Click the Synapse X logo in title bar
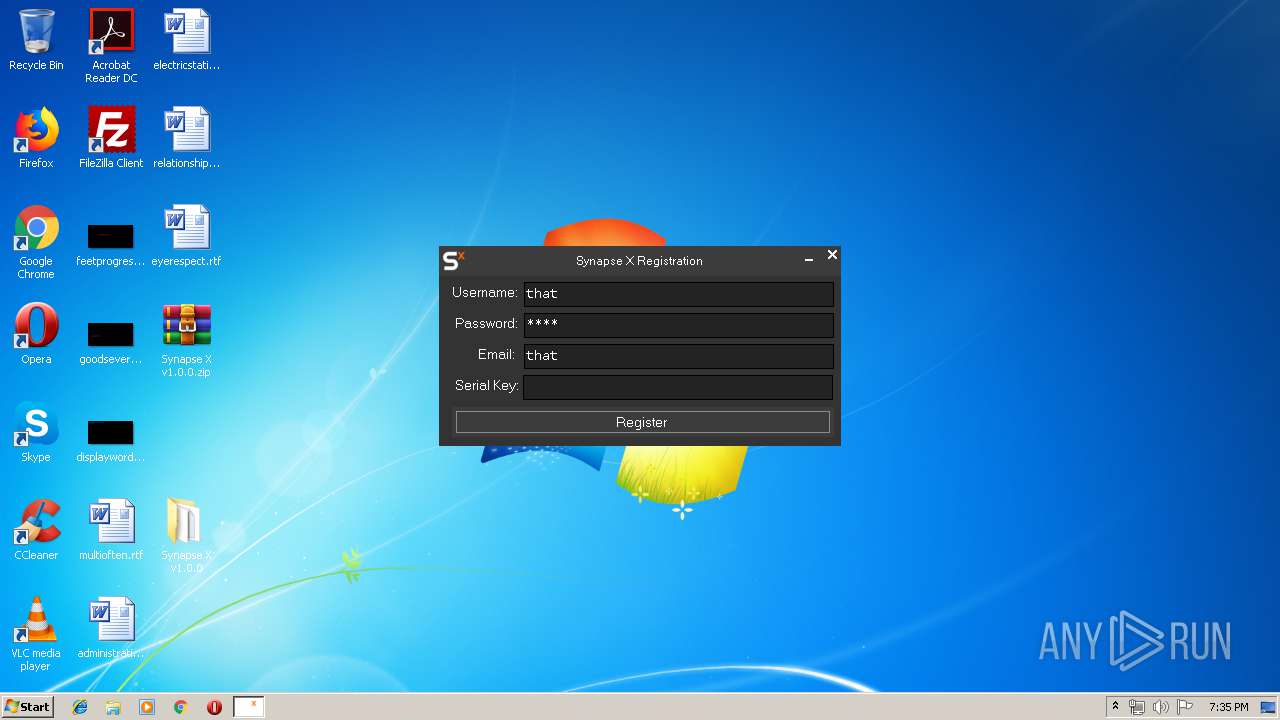Screen dimensions: 1280x720 click(453, 260)
